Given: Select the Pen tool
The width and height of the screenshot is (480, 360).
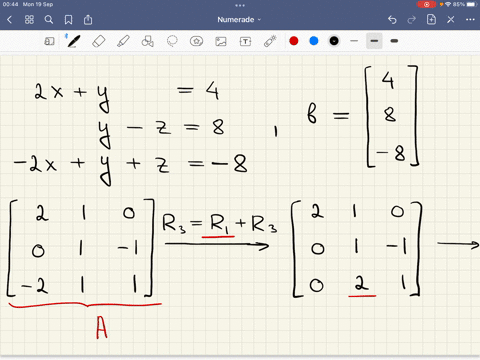Looking at the screenshot, I should (74, 41).
